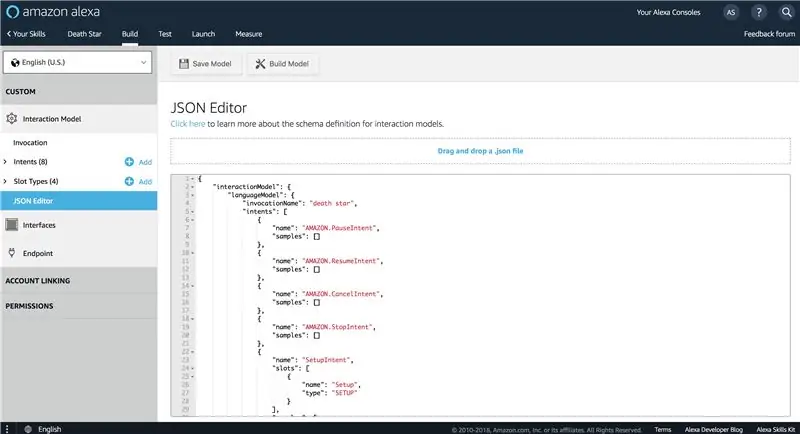This screenshot has height=434, width=800.
Task: Click the English language footer selector
Action: (x=49, y=429)
